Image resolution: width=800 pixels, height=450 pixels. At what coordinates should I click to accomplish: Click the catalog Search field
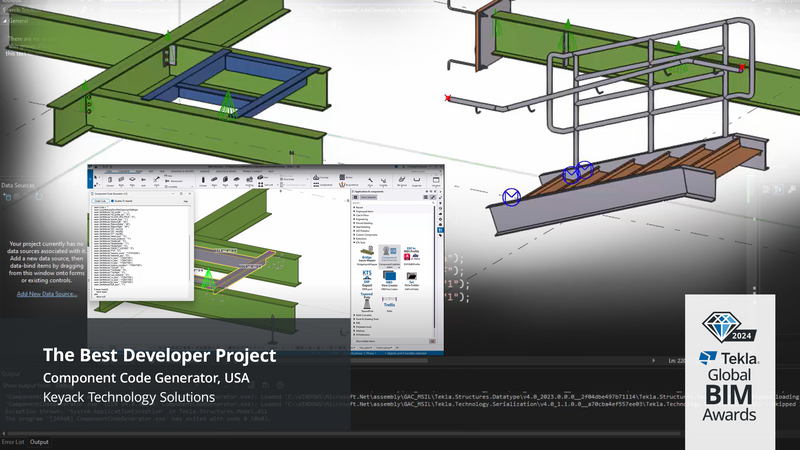pos(393,203)
